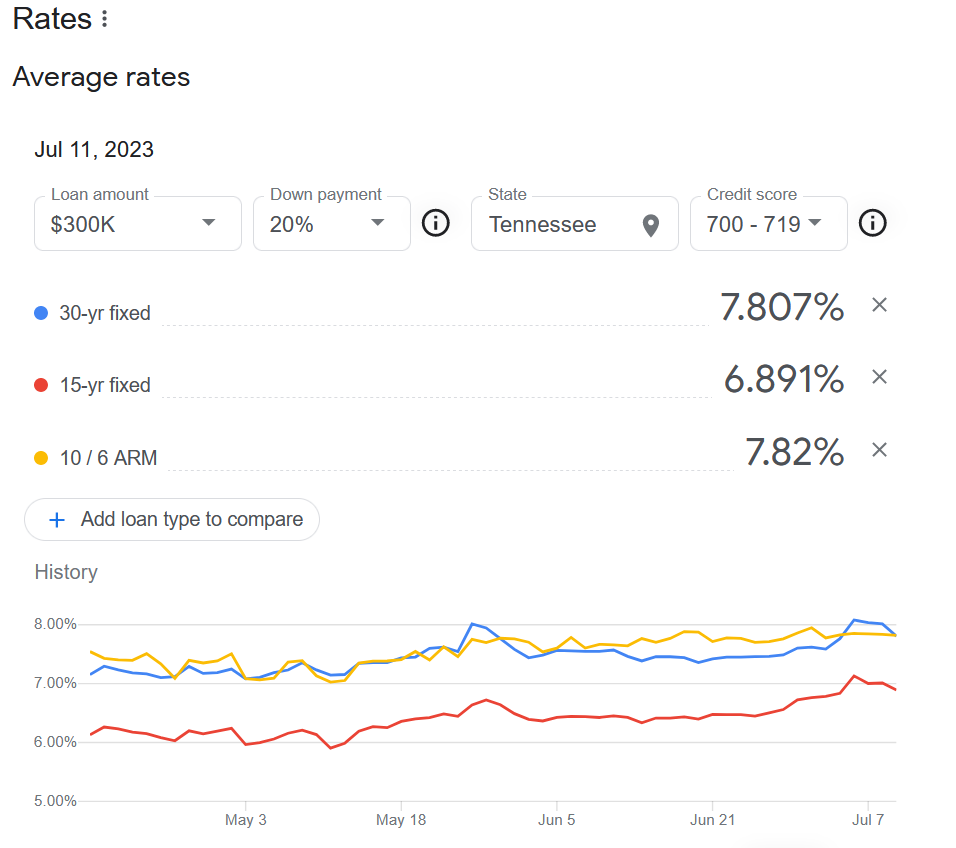This screenshot has width=956, height=848.
Task: Click the 30-yr fixed label
Action: click(105, 313)
